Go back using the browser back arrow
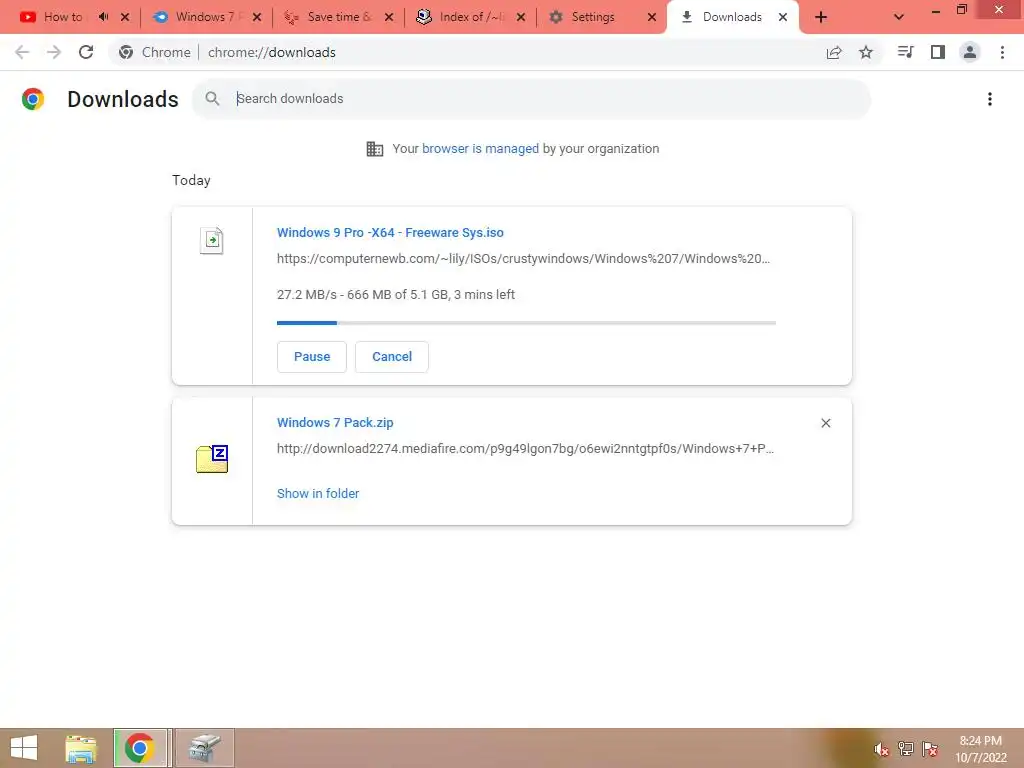The image size is (1024, 768). point(22,52)
